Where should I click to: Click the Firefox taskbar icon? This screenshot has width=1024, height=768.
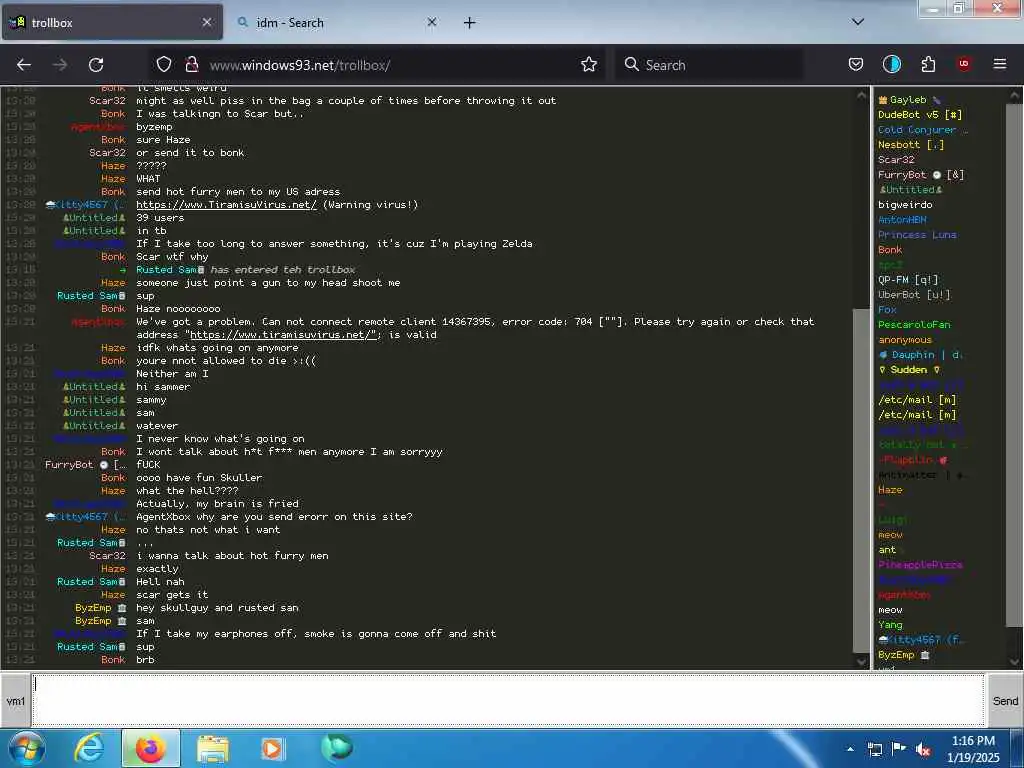[150, 748]
